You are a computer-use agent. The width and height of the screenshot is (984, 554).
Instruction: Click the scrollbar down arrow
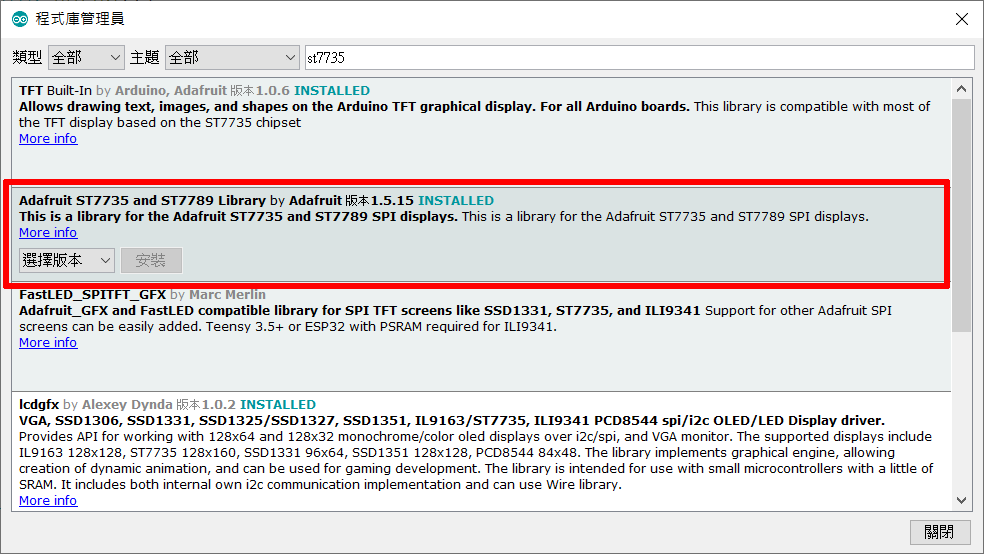(961, 500)
